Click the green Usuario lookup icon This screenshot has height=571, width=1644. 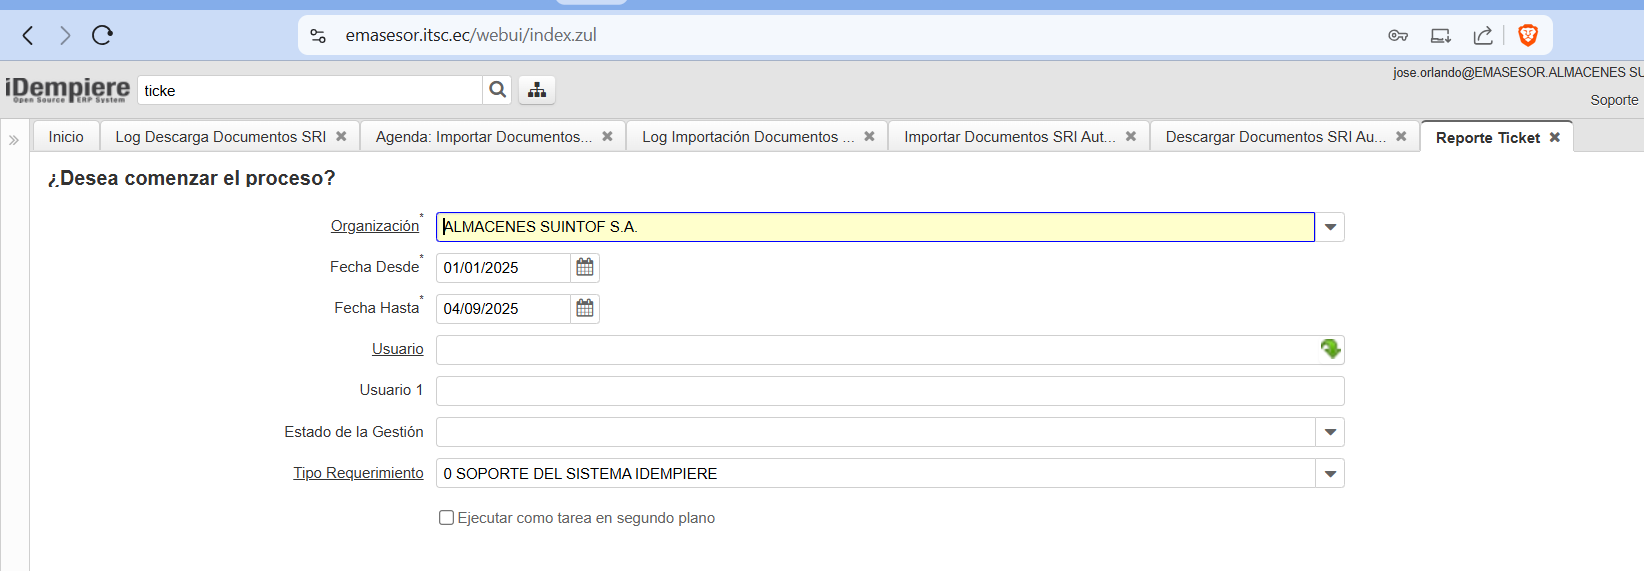point(1330,349)
